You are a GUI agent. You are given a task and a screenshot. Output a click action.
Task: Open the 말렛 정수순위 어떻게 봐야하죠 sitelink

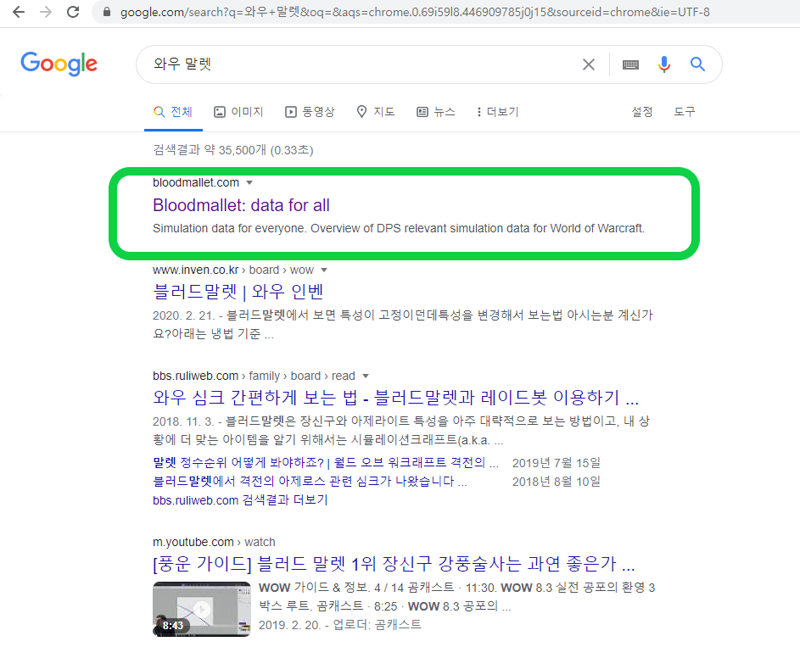click(326, 463)
